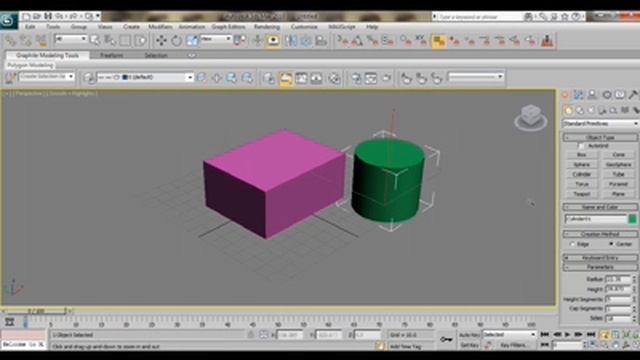Screen dimensions: 640x360
Task: Click the Select and Manipulate icon
Action: pyautogui.click(x=257, y=40)
